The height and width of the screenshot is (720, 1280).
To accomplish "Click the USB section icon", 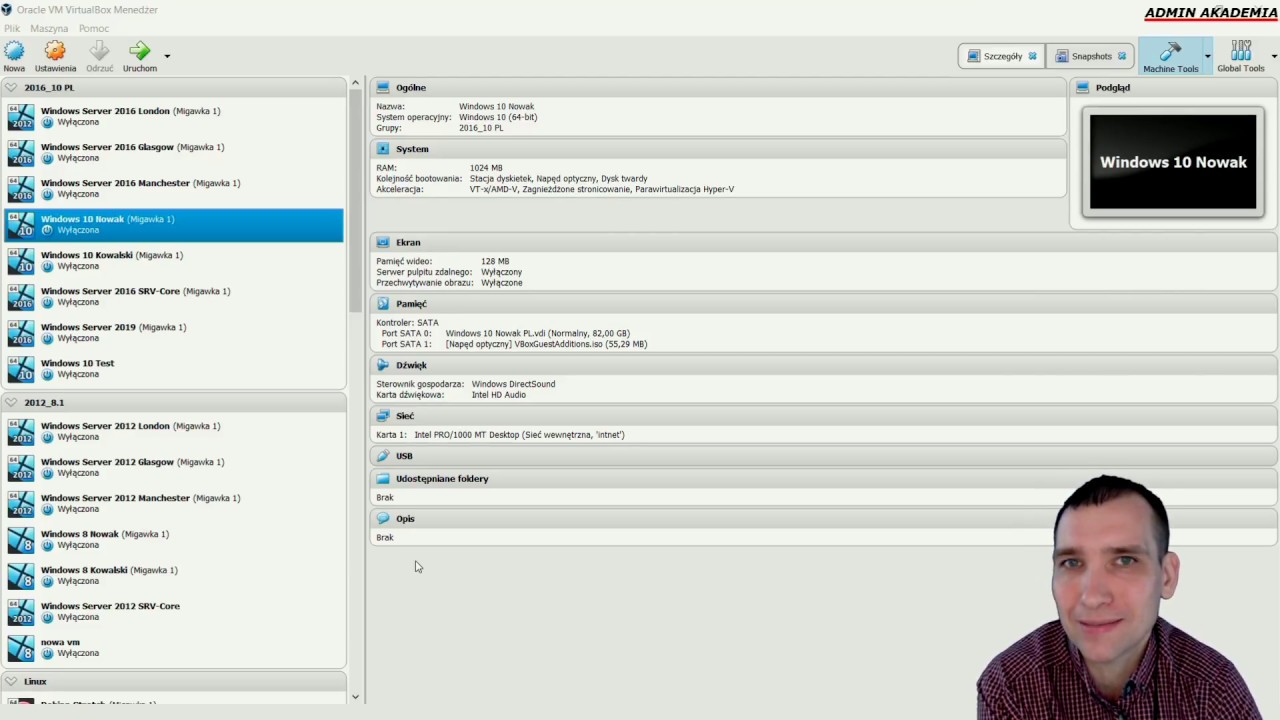I will 383,455.
